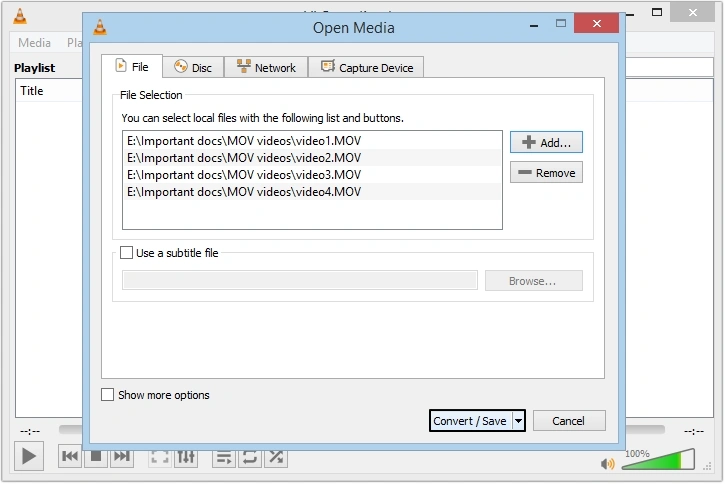
Task: Click the Previous media button in VLC
Action: [70, 457]
